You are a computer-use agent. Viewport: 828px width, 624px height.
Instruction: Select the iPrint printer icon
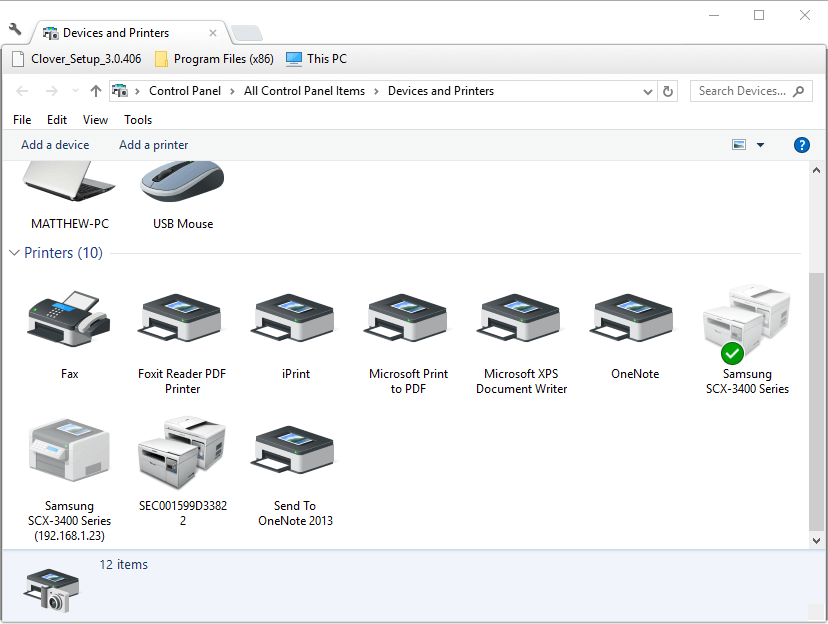[x=295, y=318]
